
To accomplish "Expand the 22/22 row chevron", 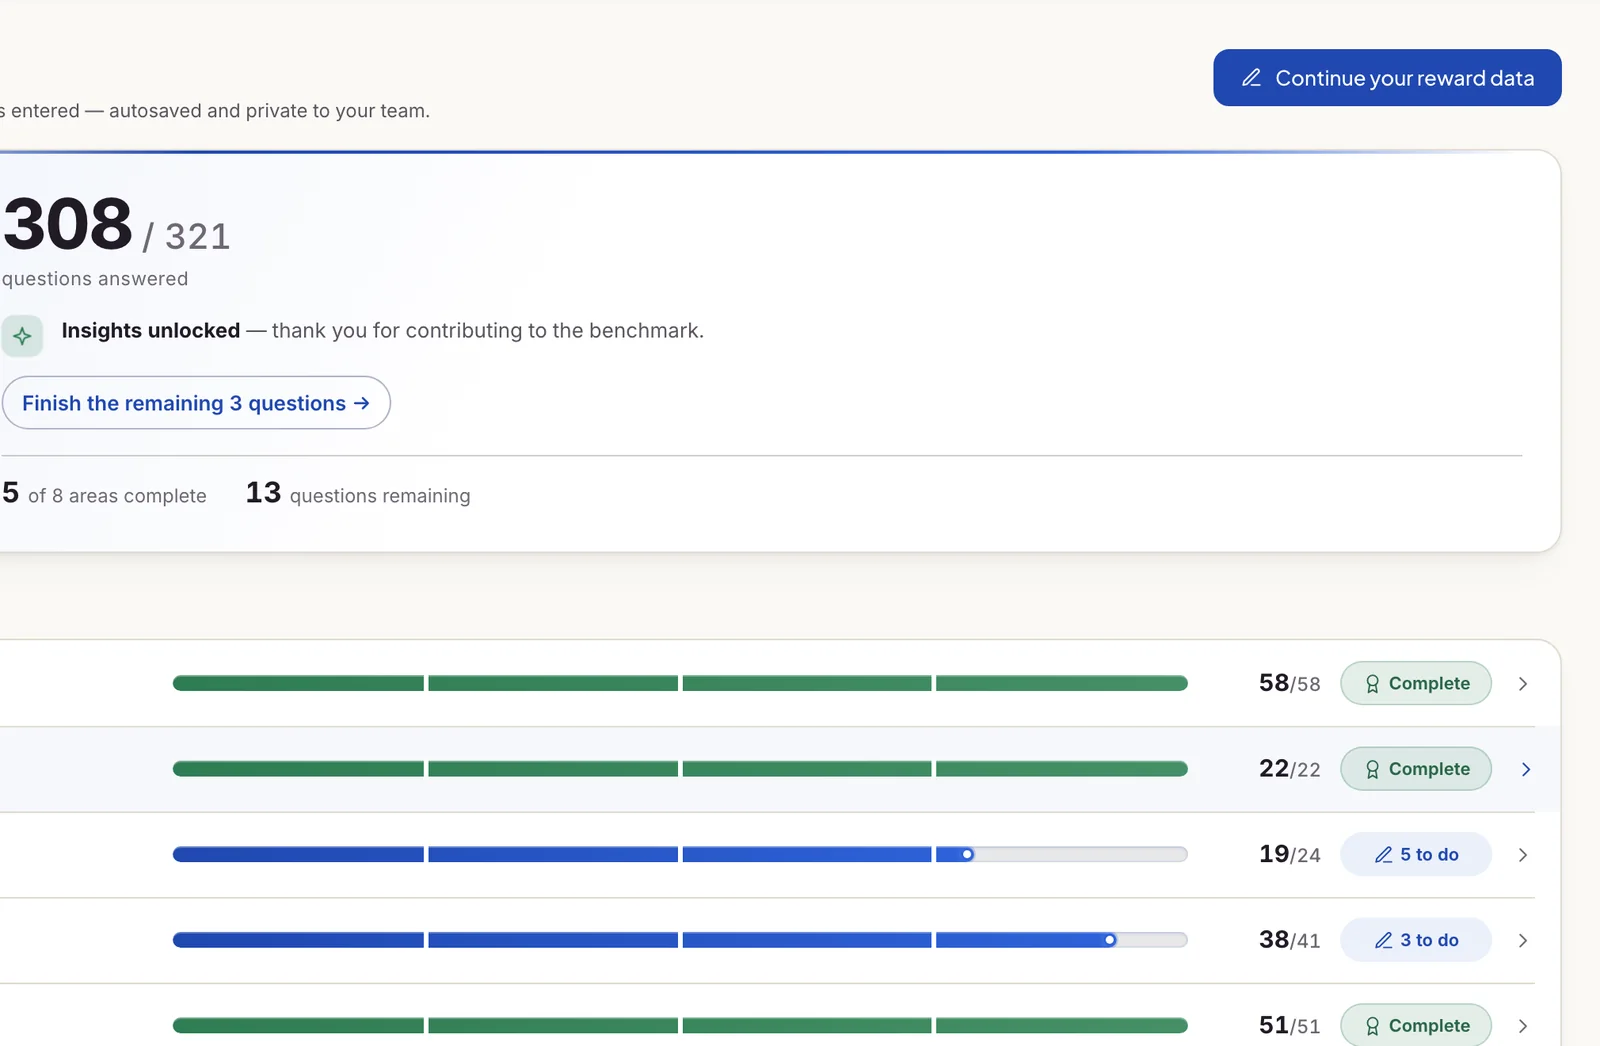I will [1526, 769].
